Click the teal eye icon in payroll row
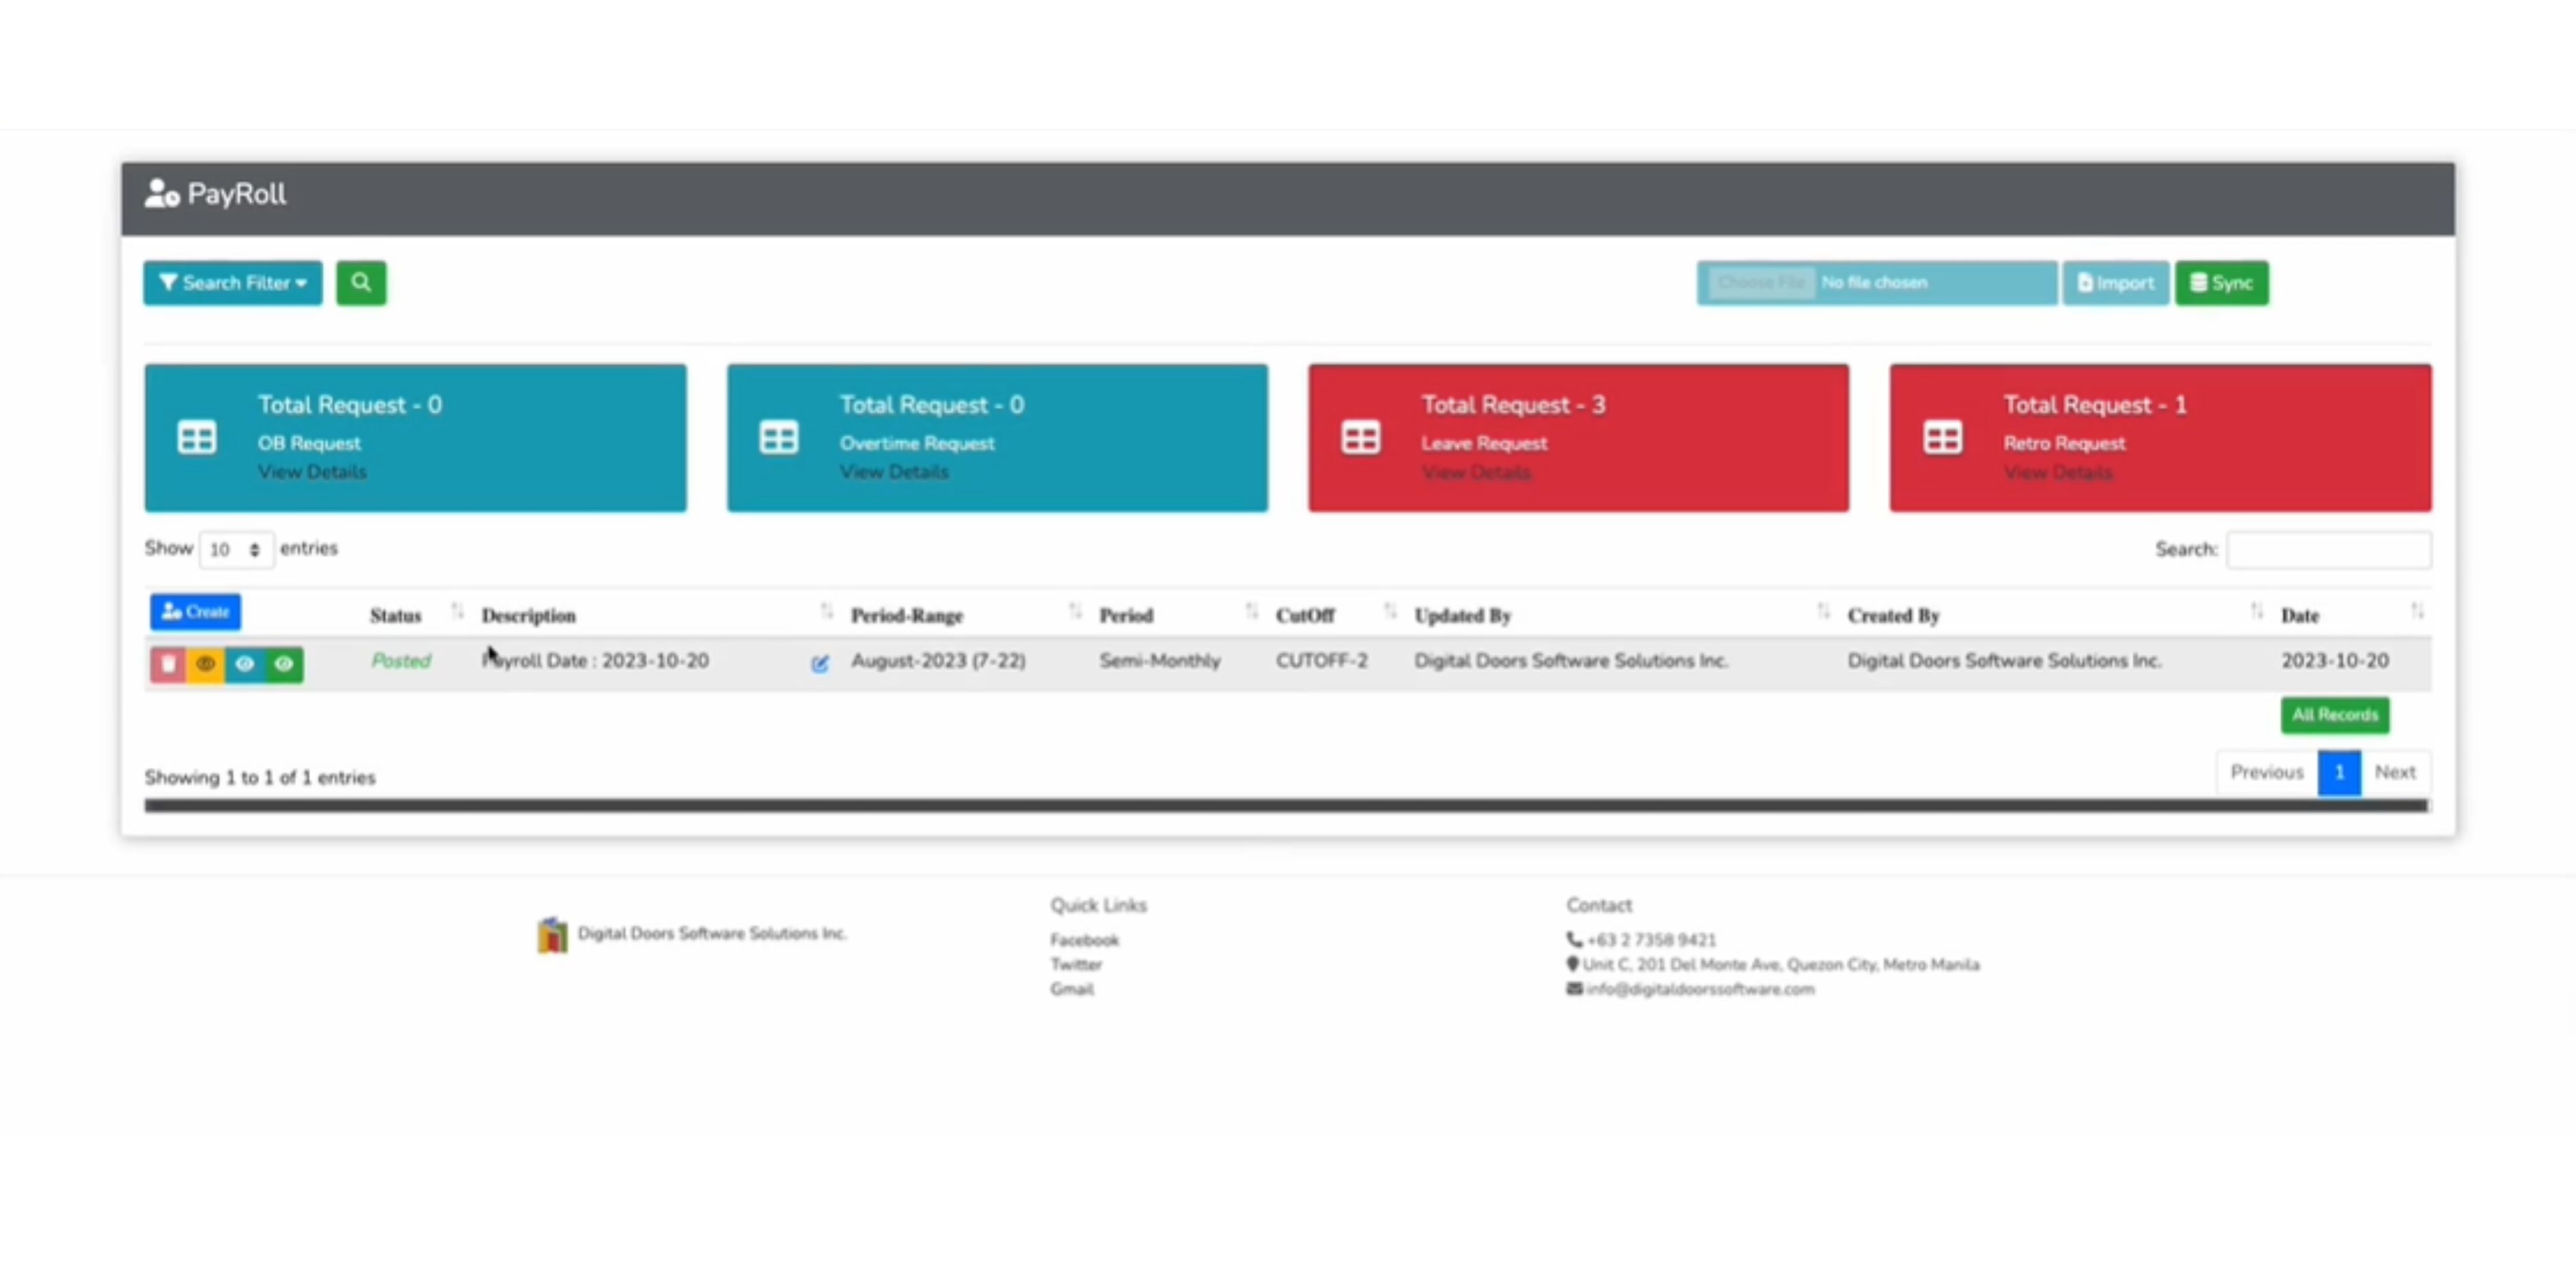The image size is (2576, 1288). (245, 664)
